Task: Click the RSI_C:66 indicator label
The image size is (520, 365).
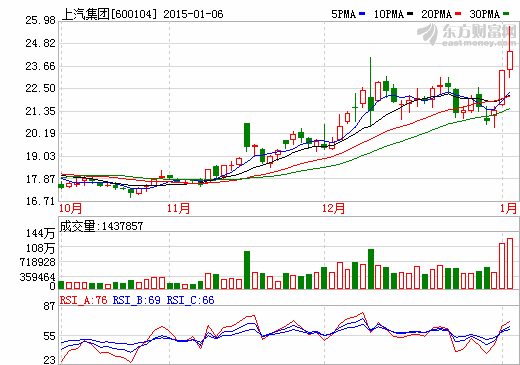Action: [x=190, y=300]
